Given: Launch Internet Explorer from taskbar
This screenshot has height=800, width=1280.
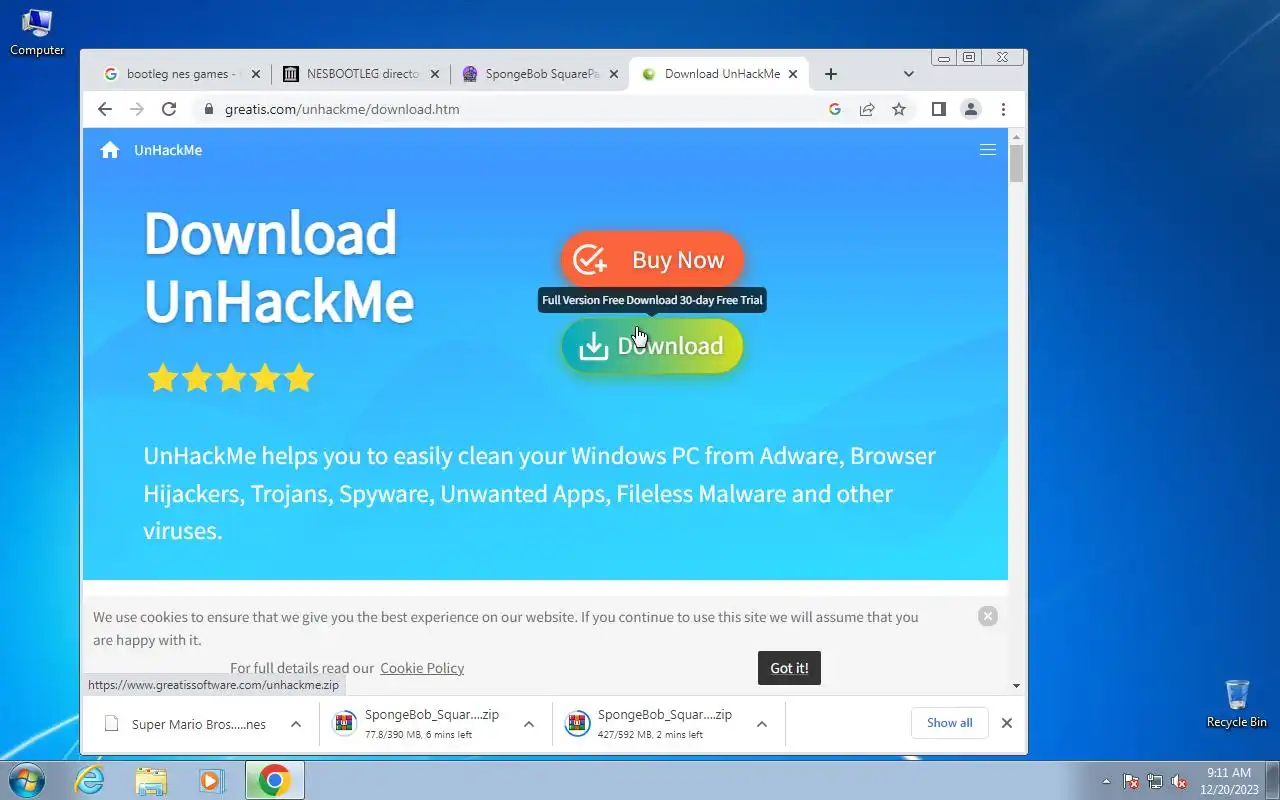Looking at the screenshot, I should point(90,780).
